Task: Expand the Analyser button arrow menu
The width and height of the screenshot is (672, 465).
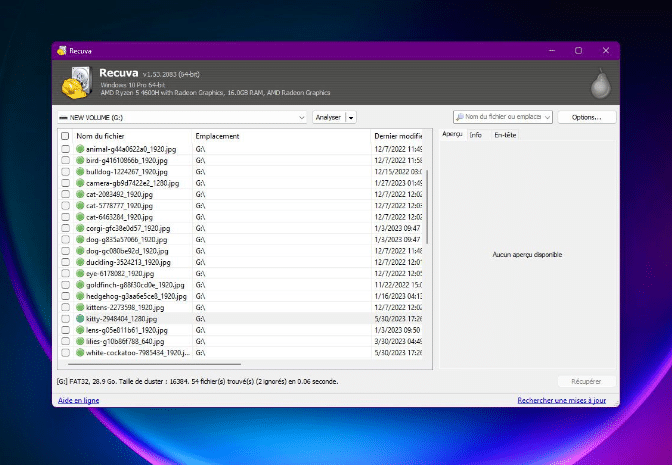Action: click(x=351, y=117)
